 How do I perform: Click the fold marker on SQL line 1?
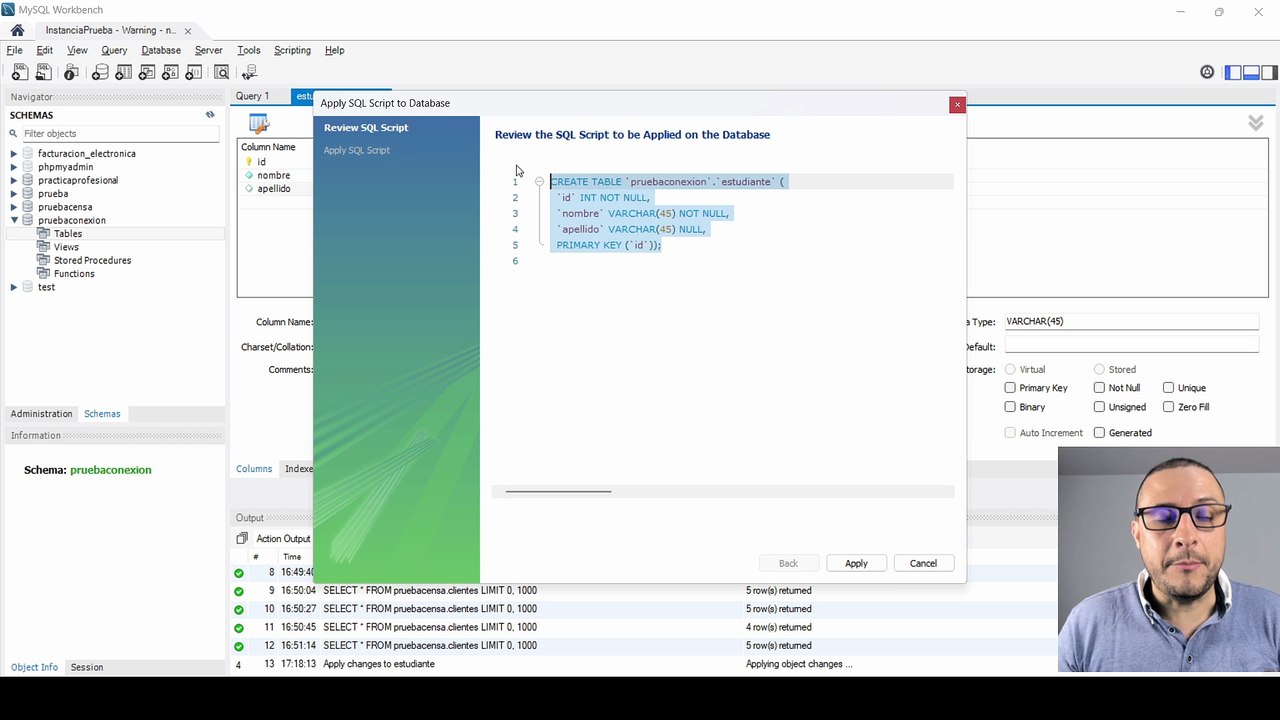(x=539, y=182)
